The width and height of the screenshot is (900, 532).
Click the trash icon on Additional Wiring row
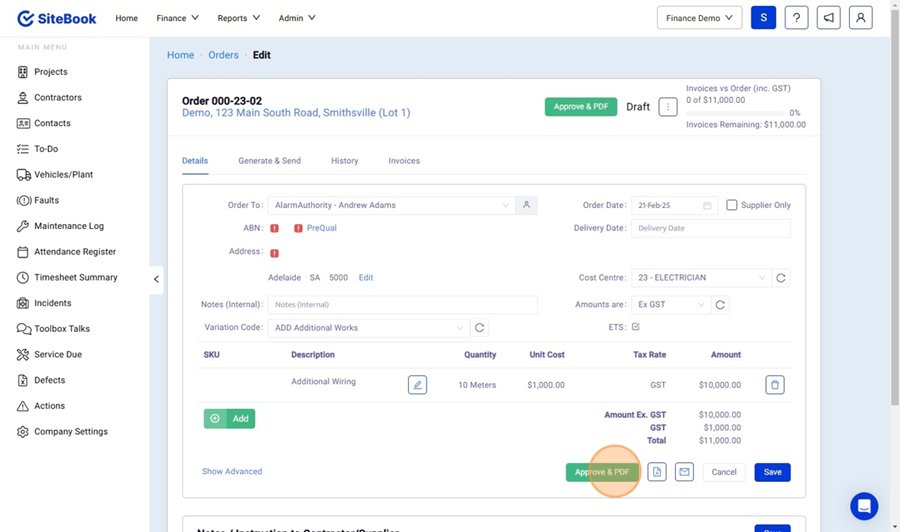click(774, 385)
